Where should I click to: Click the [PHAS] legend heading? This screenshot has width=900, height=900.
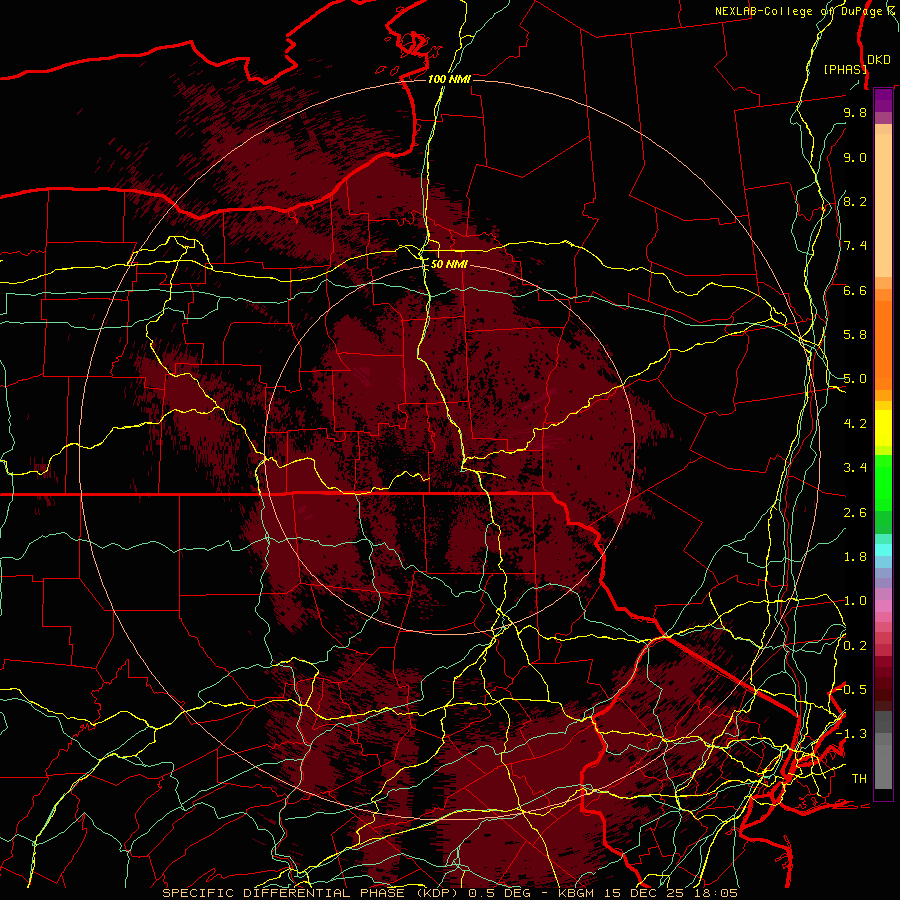click(x=845, y=69)
